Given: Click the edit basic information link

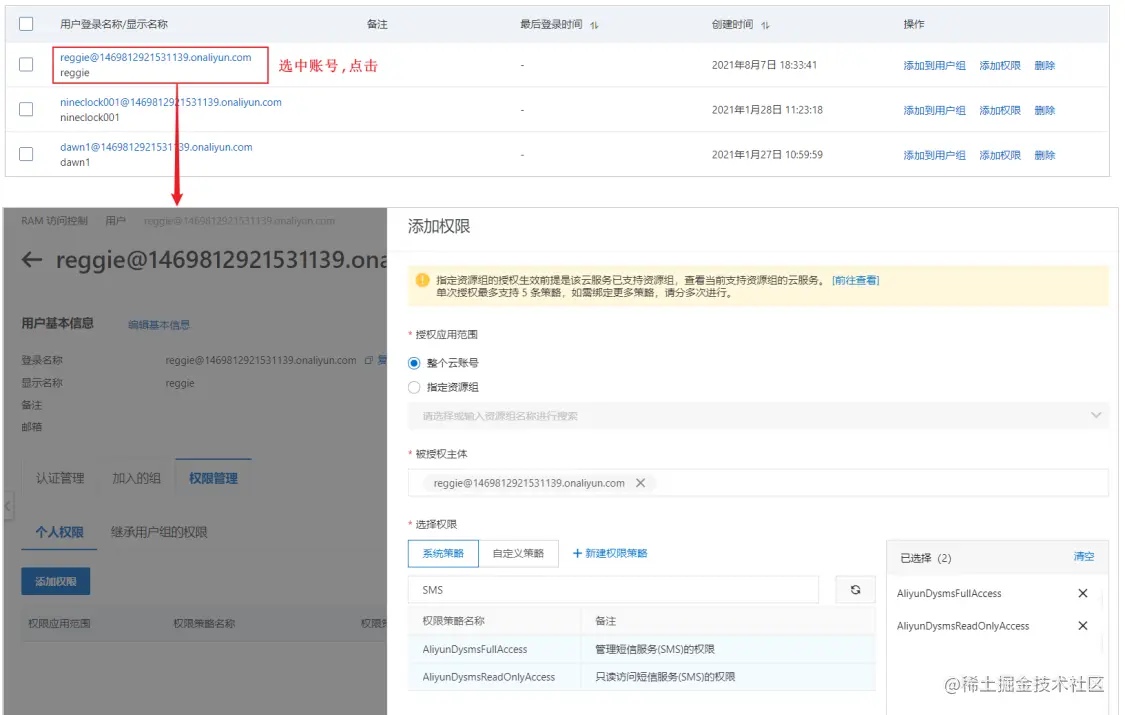Looking at the screenshot, I should tap(159, 325).
